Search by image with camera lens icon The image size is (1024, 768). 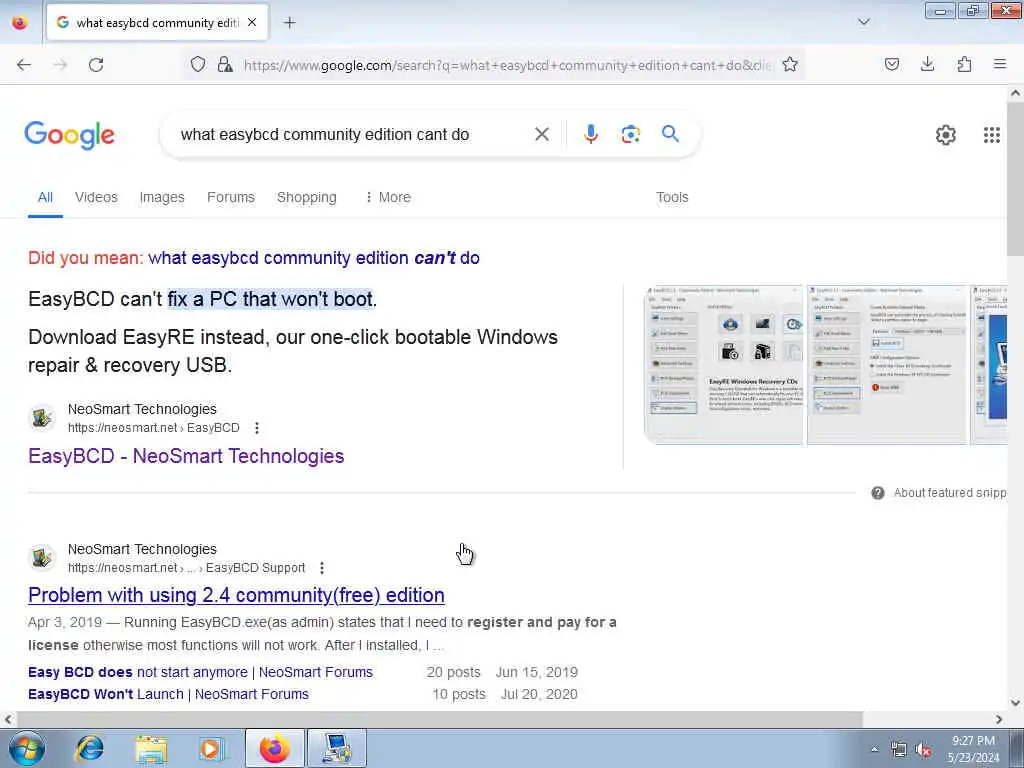(630, 135)
